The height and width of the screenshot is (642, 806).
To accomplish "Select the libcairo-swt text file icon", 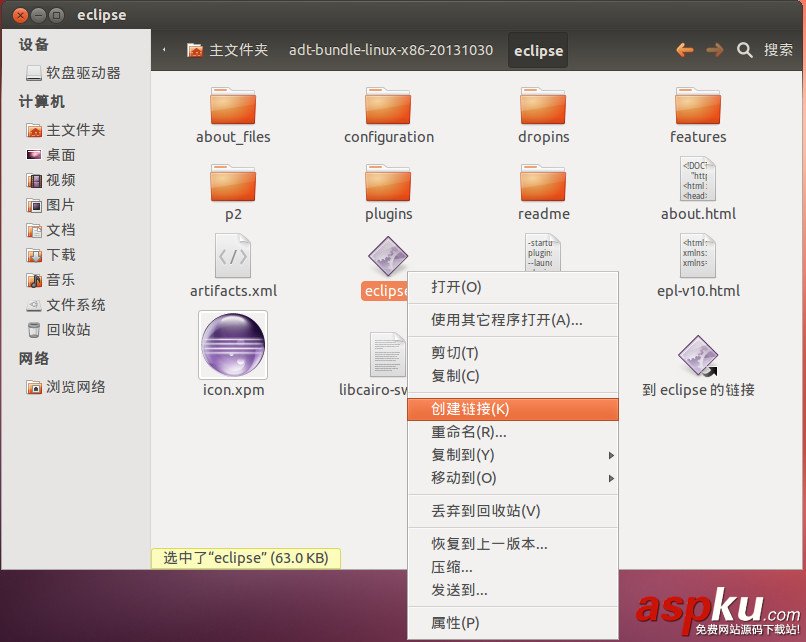I will point(388,355).
